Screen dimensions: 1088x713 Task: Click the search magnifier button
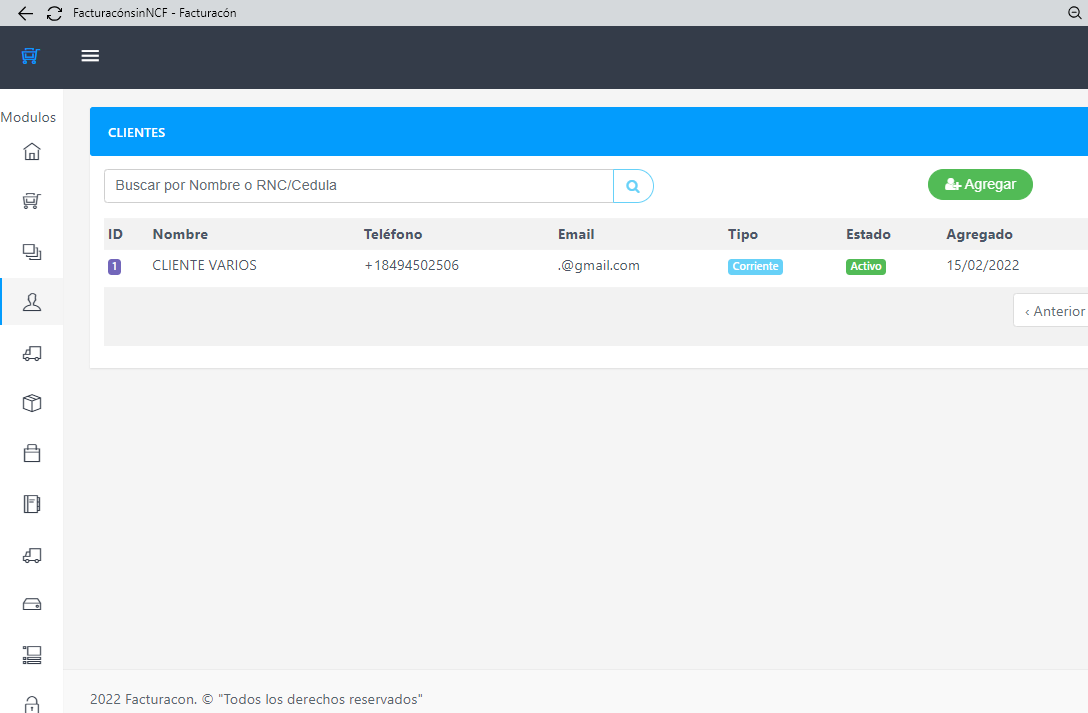(633, 186)
